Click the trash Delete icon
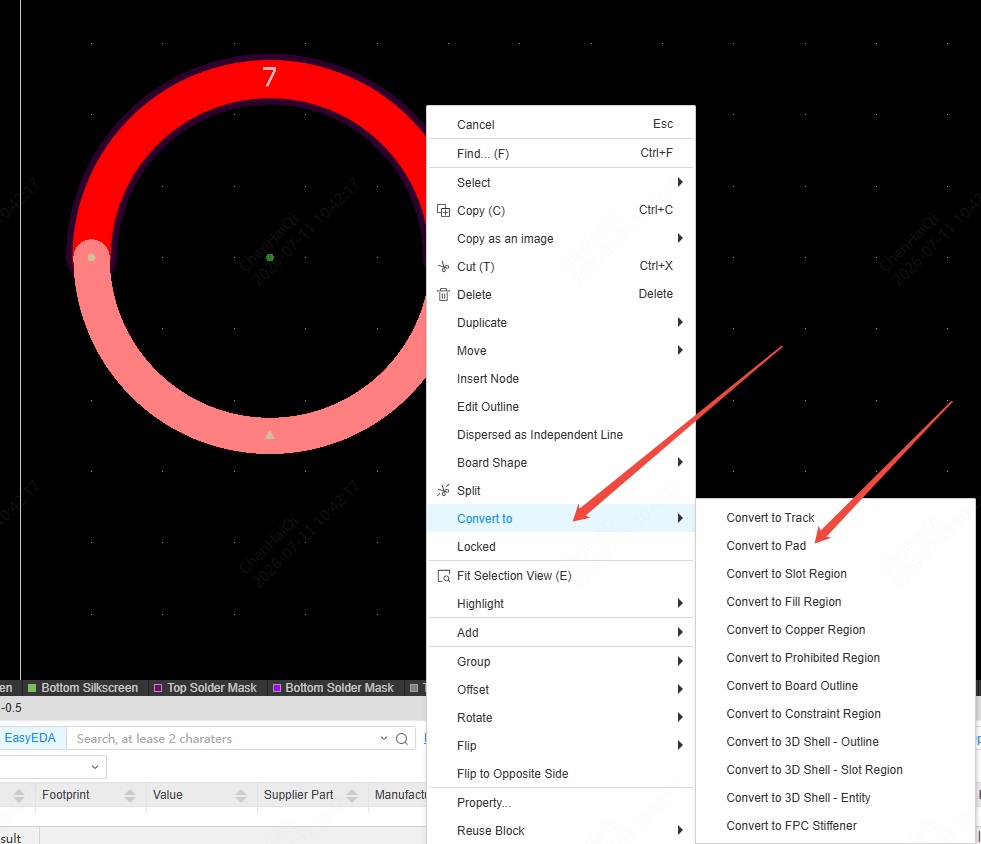This screenshot has width=981, height=844. click(x=443, y=295)
